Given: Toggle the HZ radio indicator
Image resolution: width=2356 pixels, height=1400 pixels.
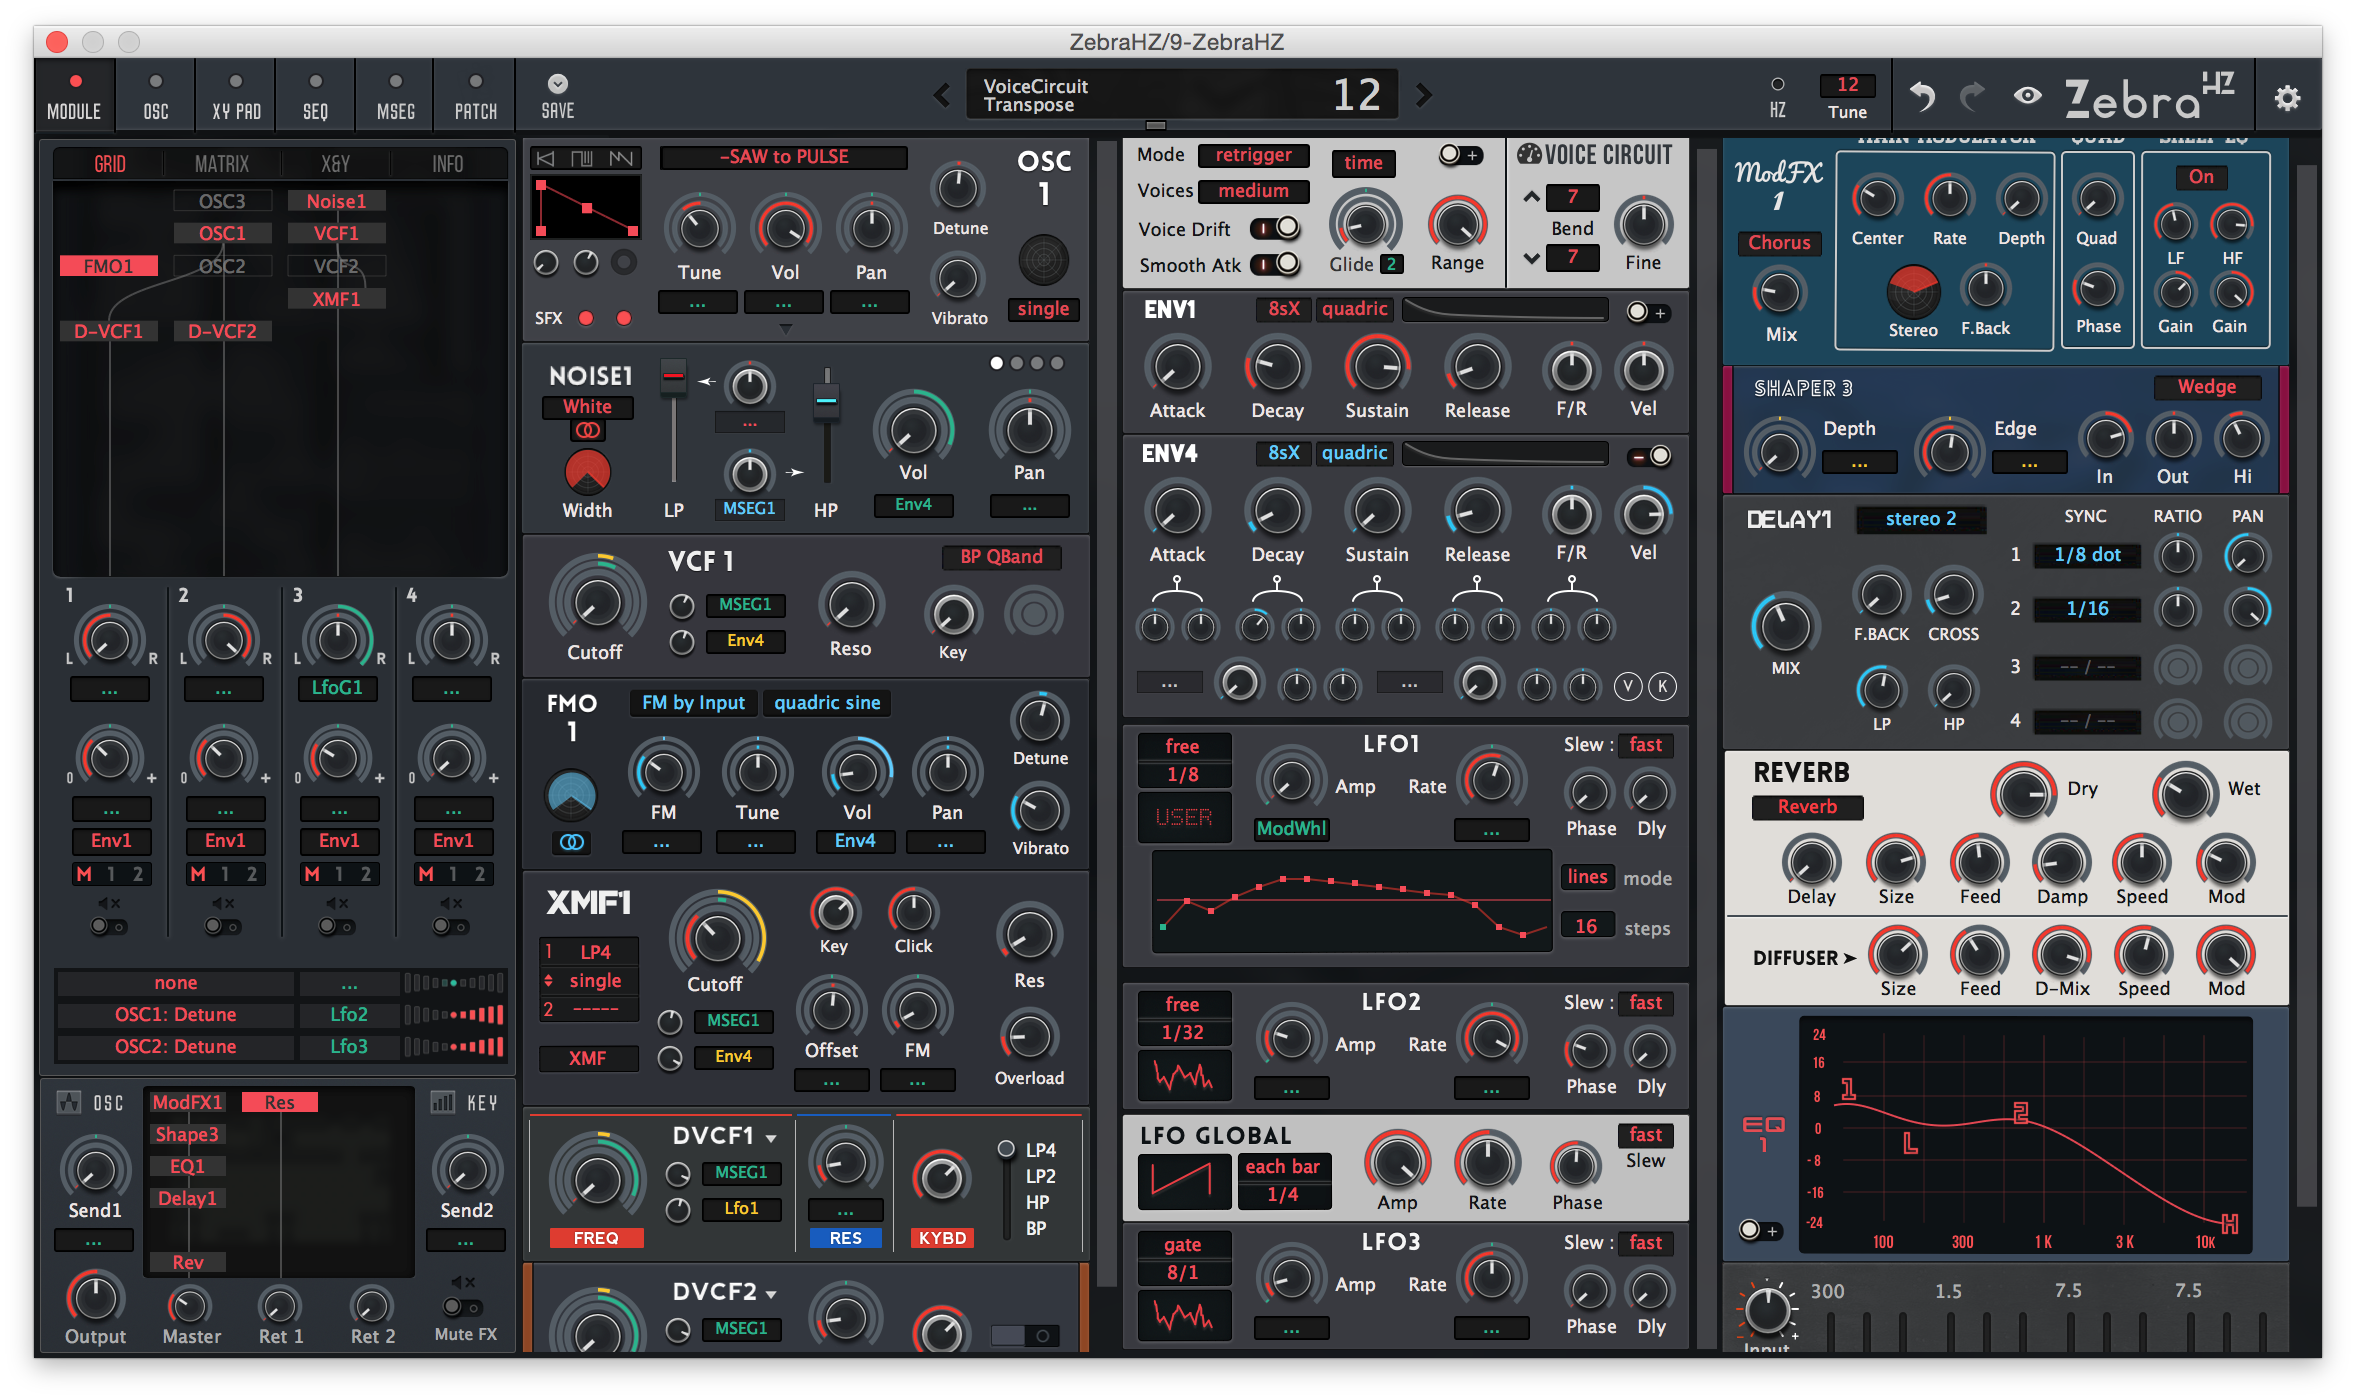Looking at the screenshot, I should pos(1777,84).
